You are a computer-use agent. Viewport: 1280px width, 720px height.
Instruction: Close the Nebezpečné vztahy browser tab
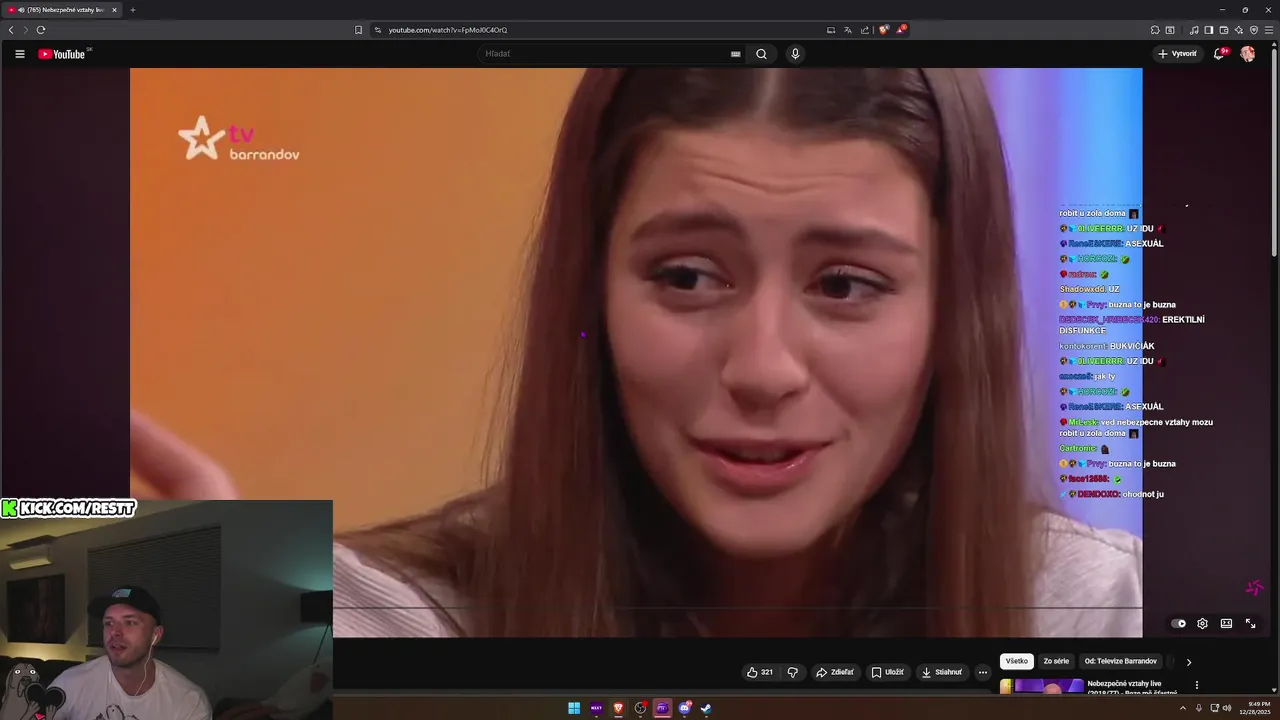(114, 10)
